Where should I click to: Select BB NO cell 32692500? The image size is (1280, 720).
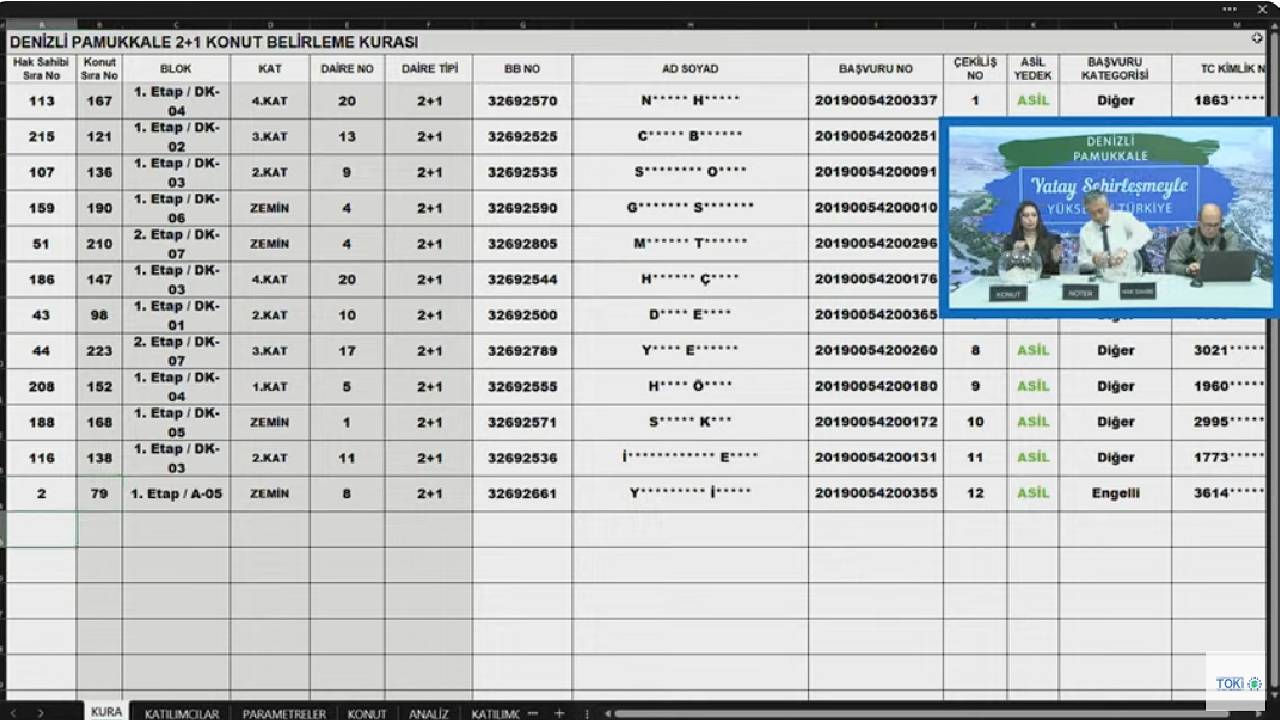point(522,315)
